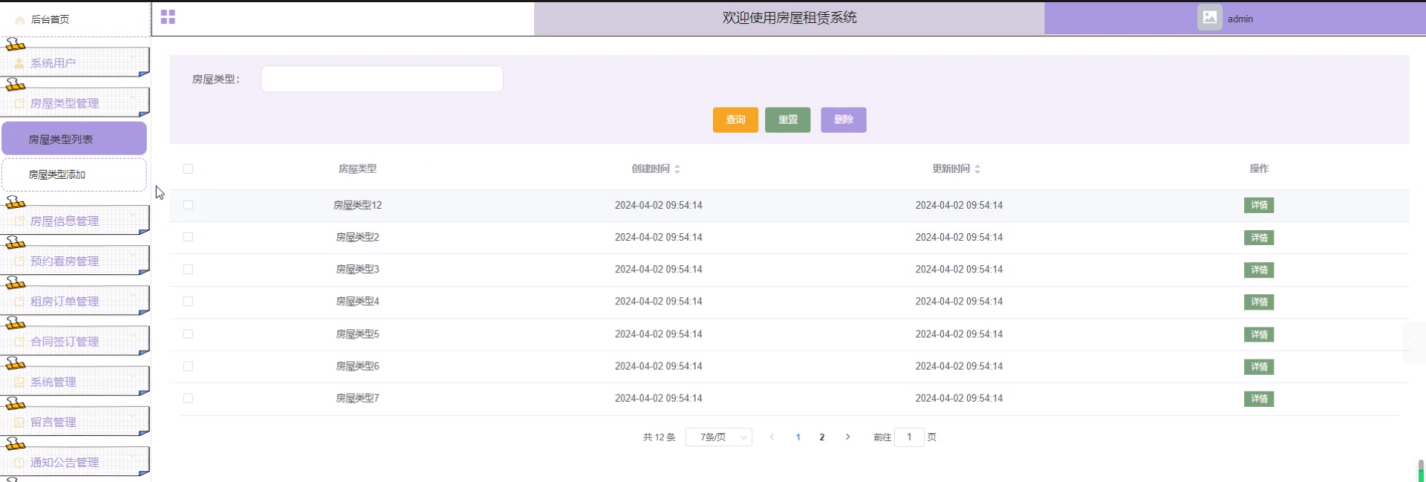Select the 房屋类型列表 submenu item
The height and width of the screenshot is (482, 1426).
click(74, 139)
